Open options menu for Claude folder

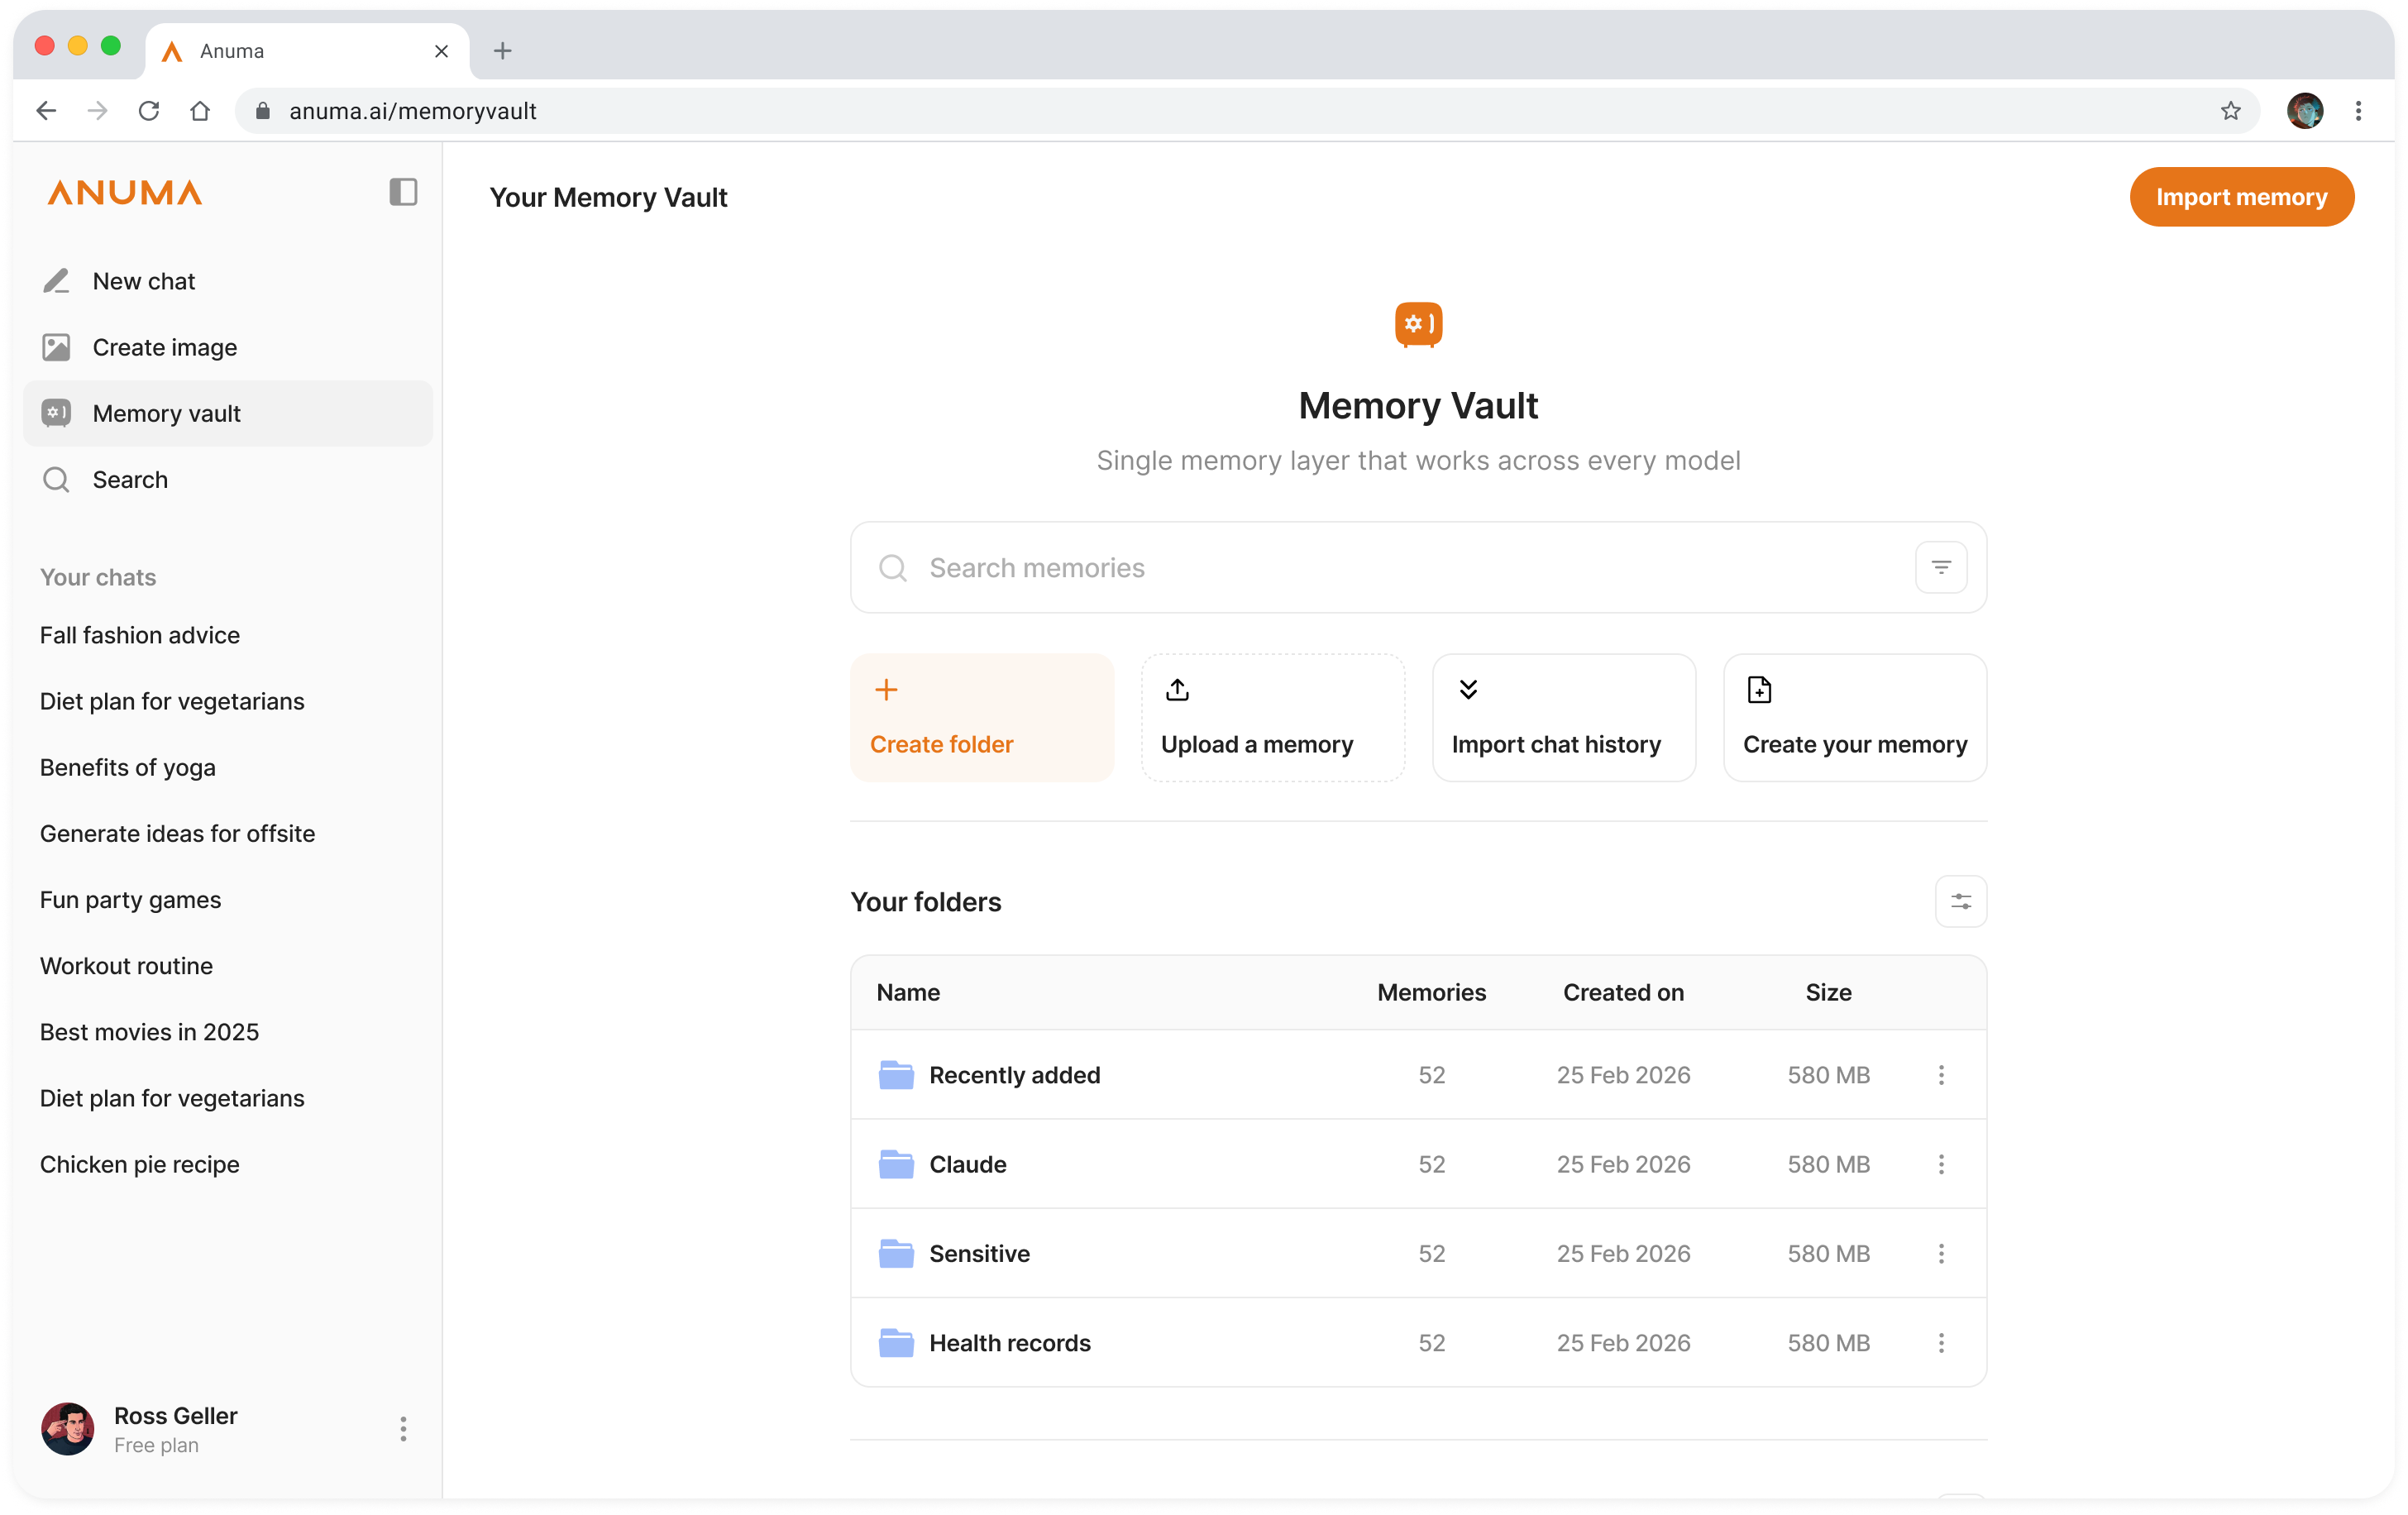point(1940,1164)
